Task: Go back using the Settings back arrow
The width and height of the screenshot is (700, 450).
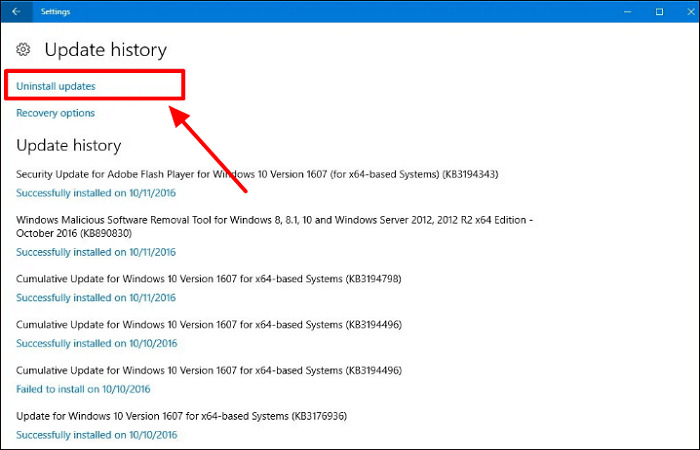Action: pos(16,11)
